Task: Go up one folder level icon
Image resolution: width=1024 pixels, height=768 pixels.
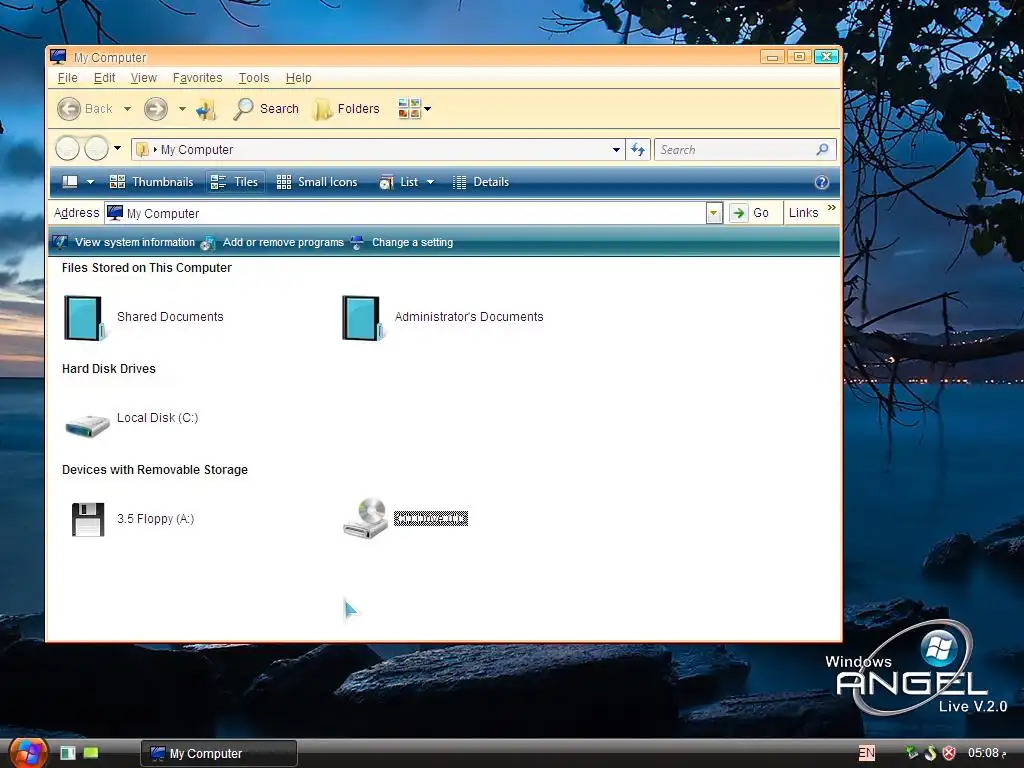Action: point(206,109)
